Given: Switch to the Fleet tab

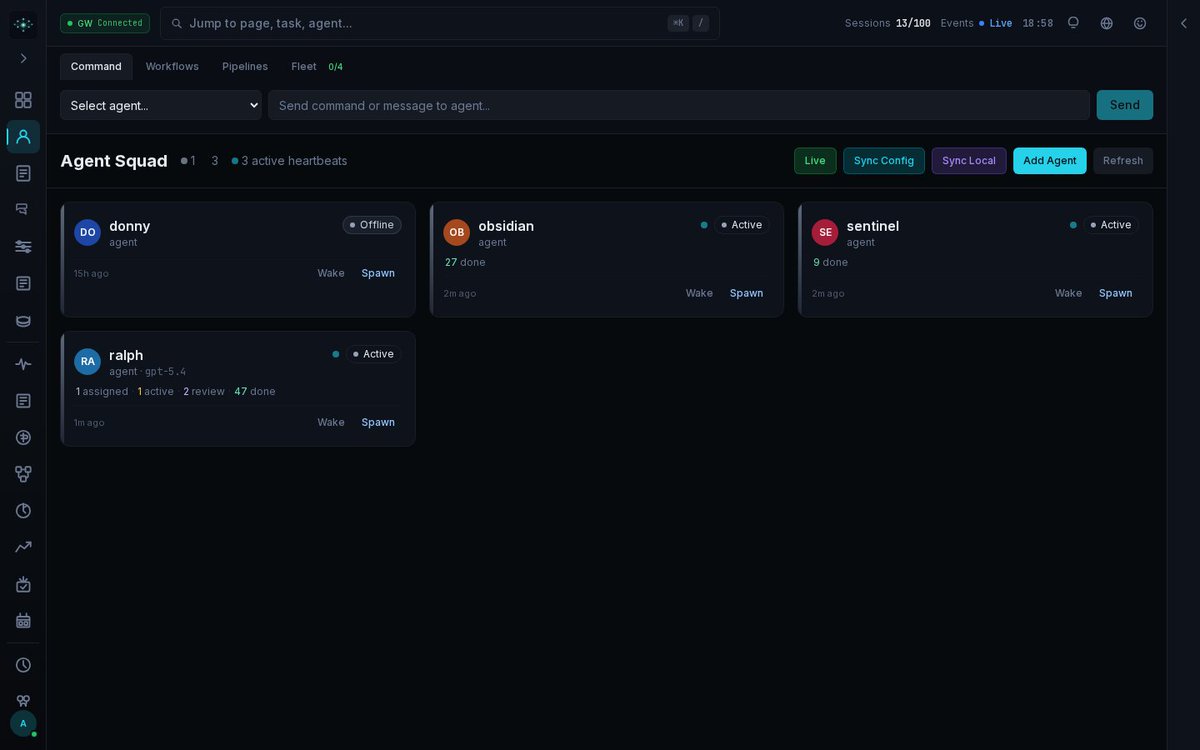Looking at the screenshot, I should (317, 66).
